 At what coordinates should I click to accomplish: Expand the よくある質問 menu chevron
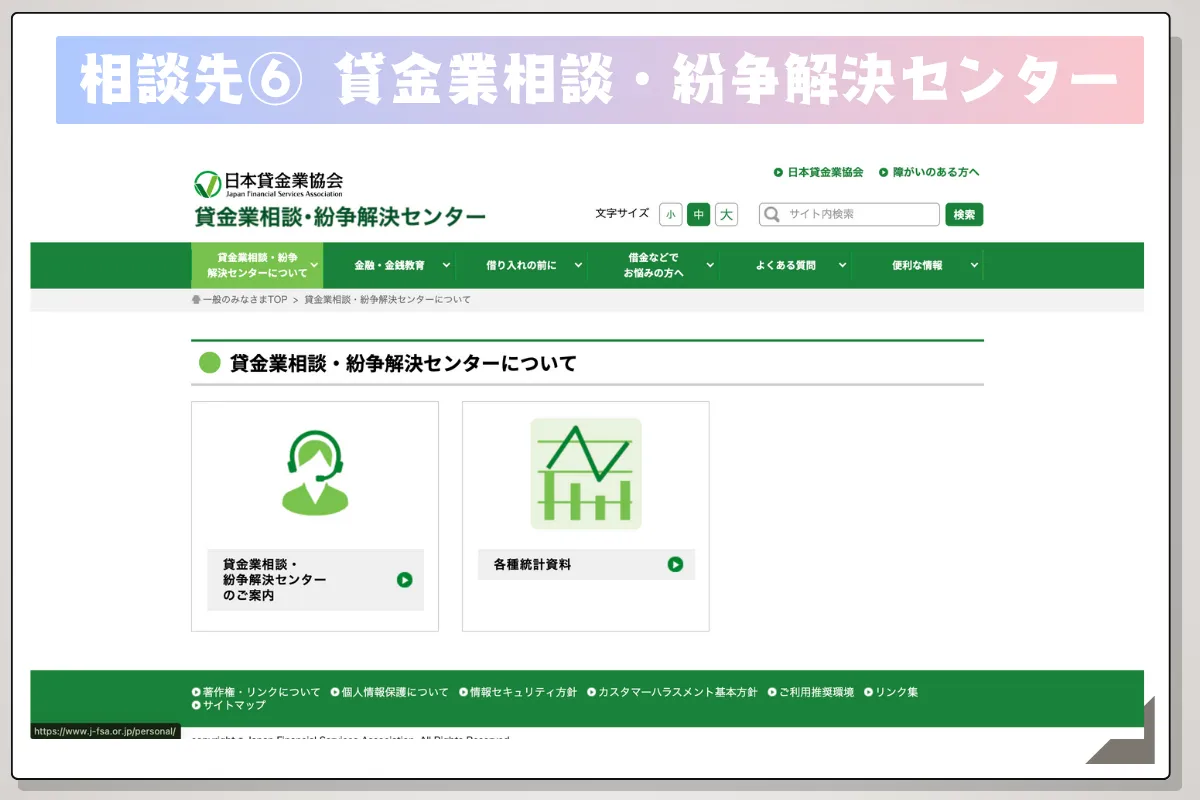[842, 265]
